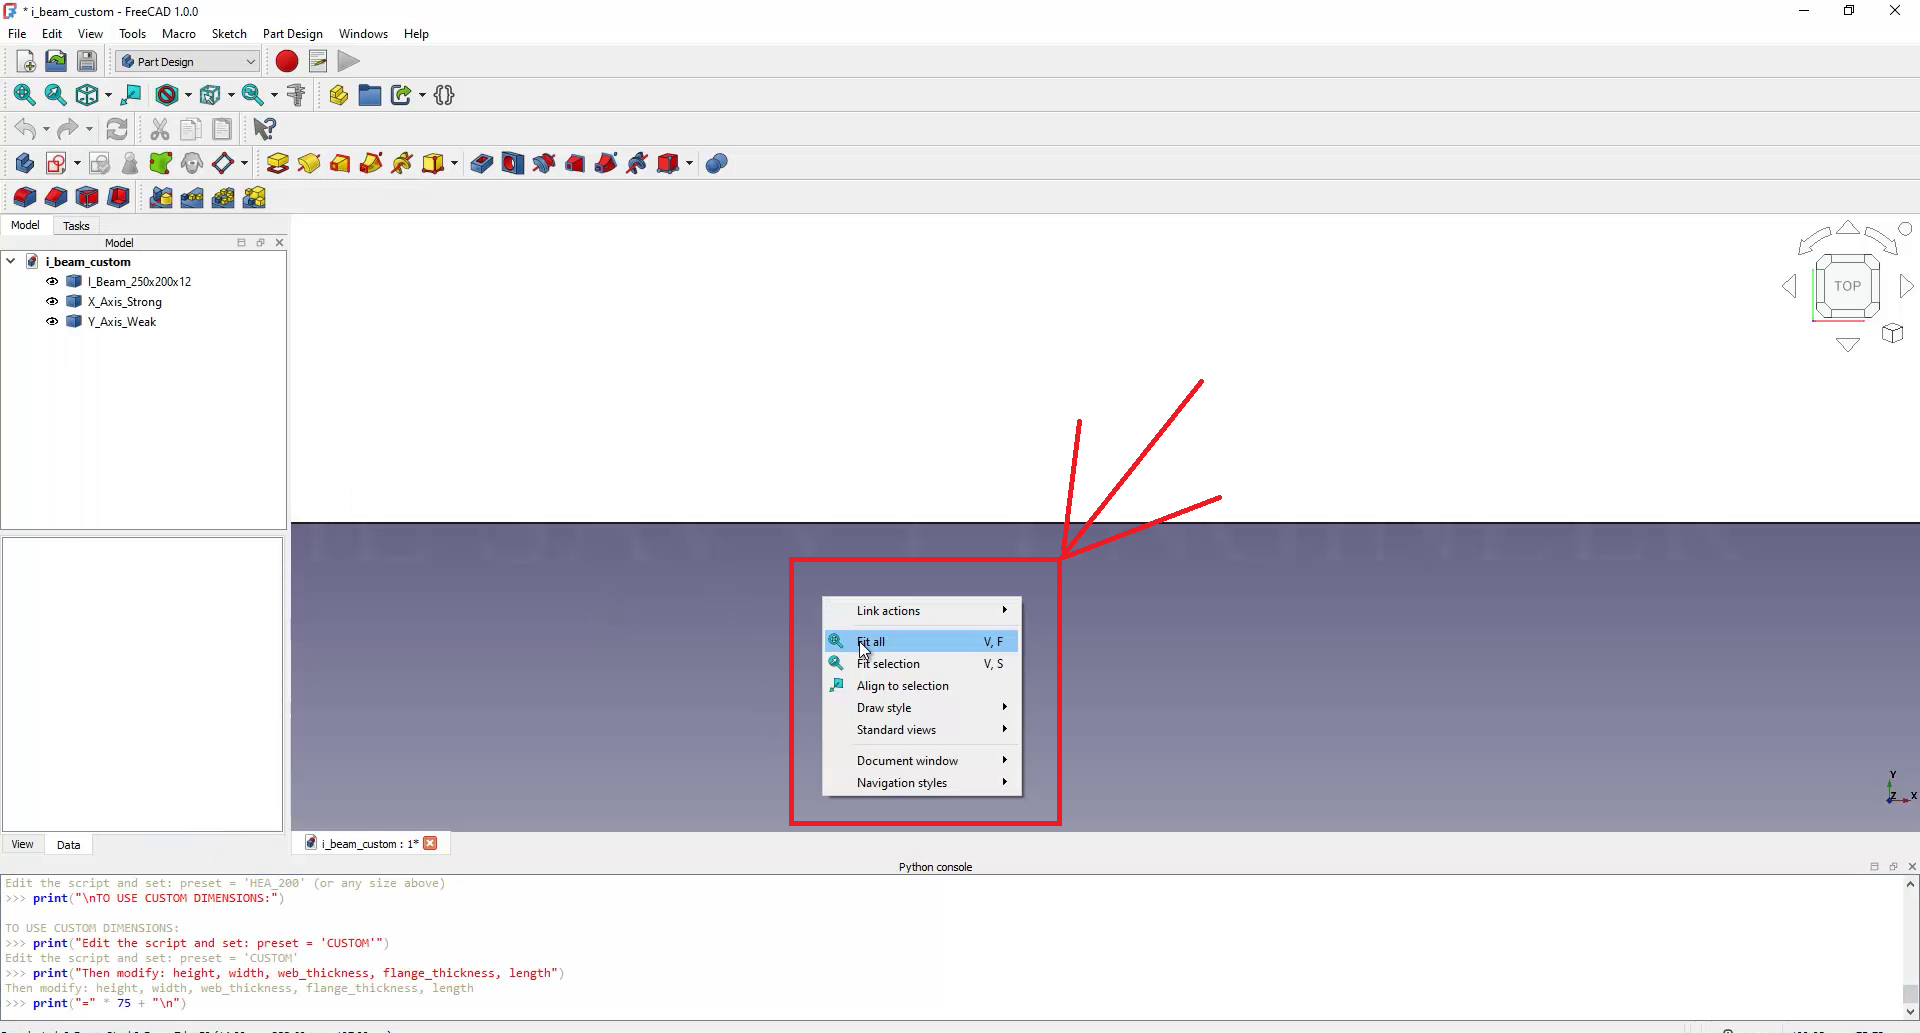Click the Save document icon
The image size is (1920, 1033).
click(x=87, y=62)
